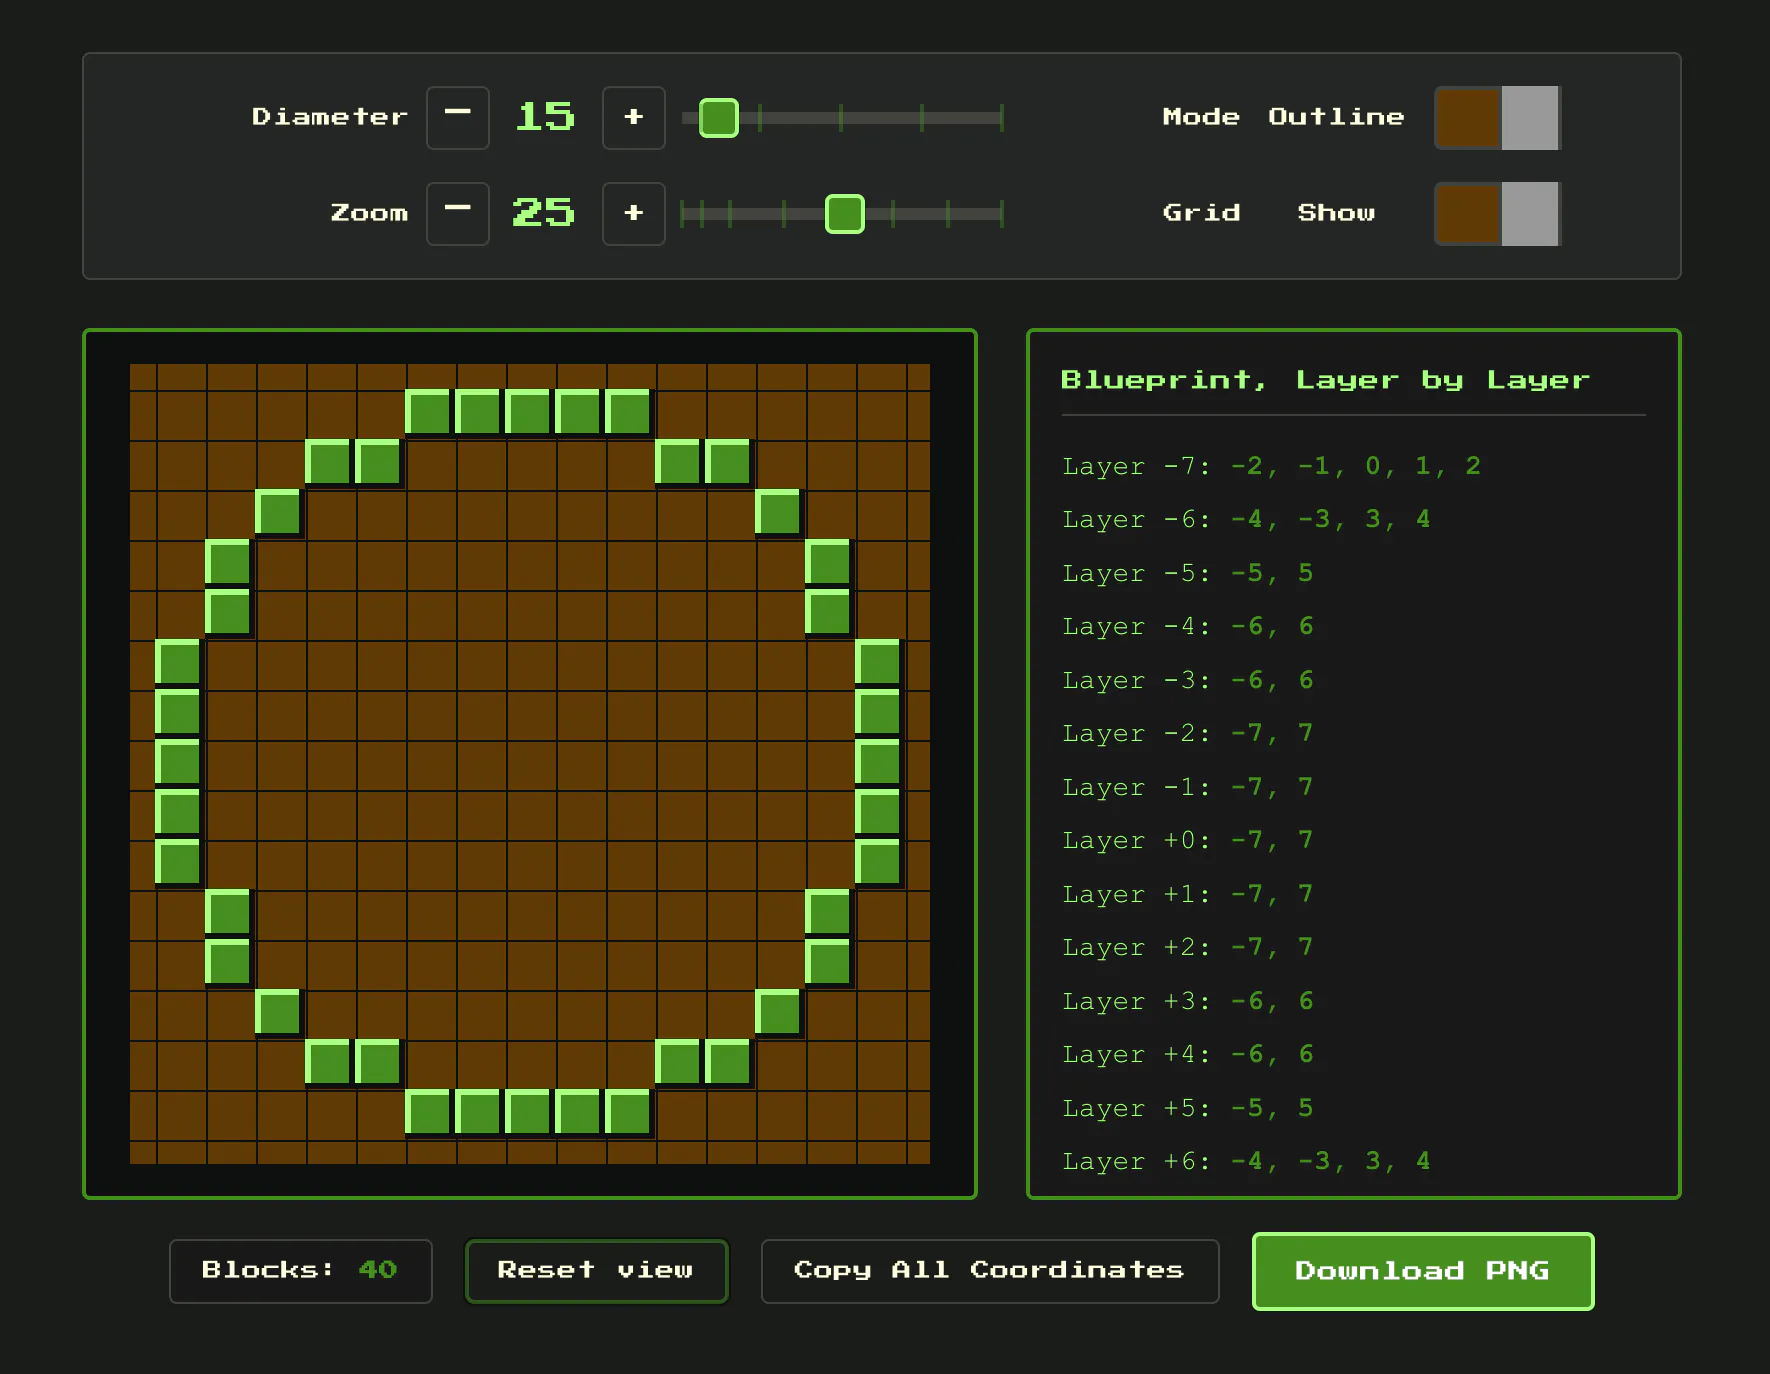Click the Grid label
The image size is (1770, 1374).
tap(1201, 214)
